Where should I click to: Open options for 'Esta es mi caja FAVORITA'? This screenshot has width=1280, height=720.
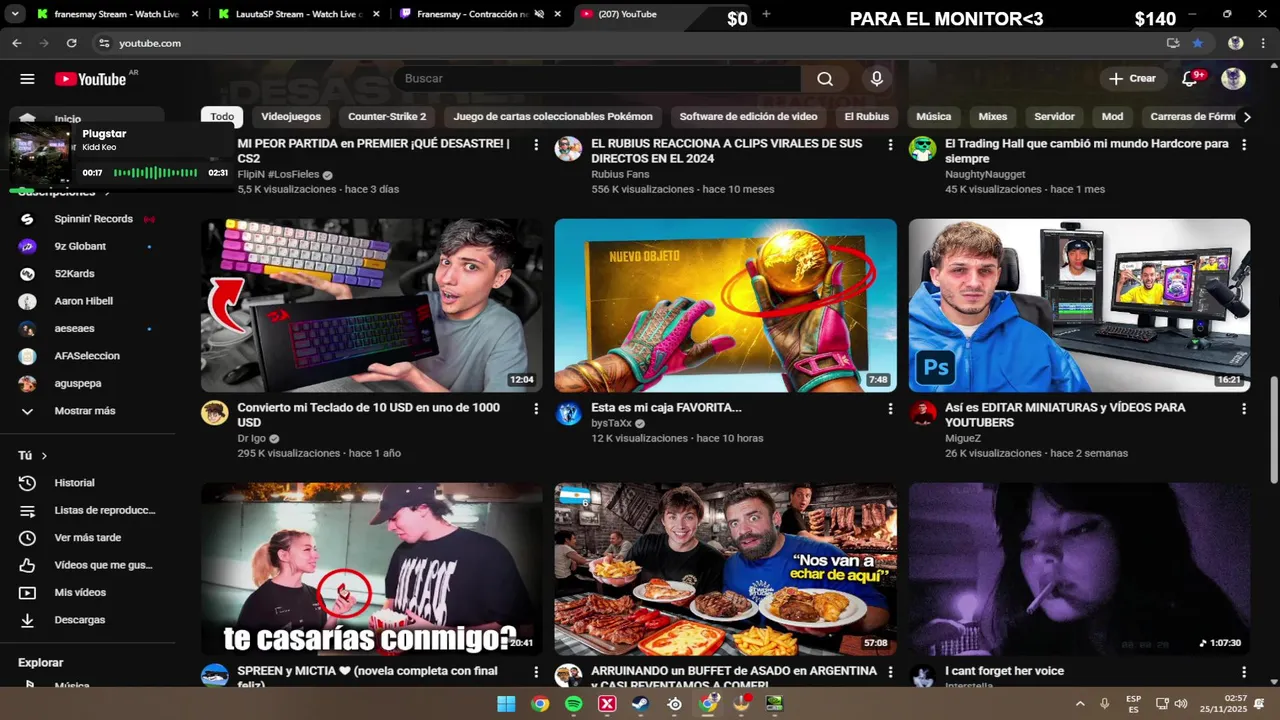[x=890, y=409]
